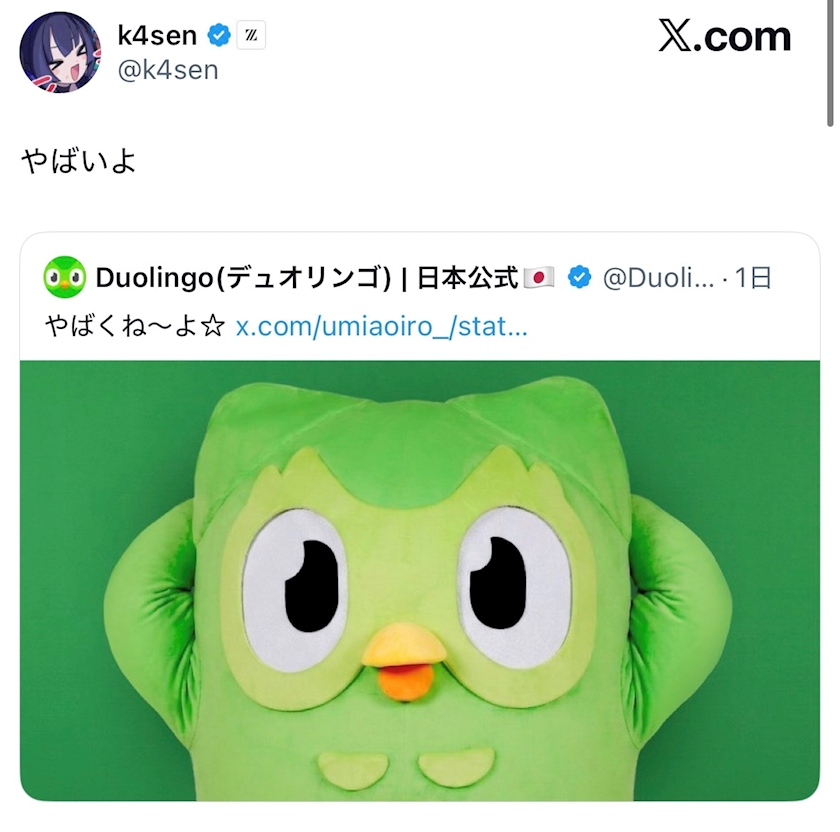Open k4sen's profile avatar picture
840x832 pixels.
point(60,53)
